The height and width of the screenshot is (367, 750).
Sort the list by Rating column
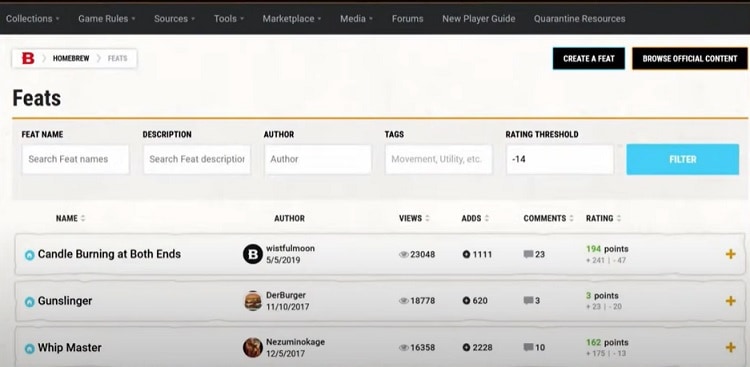pos(604,218)
